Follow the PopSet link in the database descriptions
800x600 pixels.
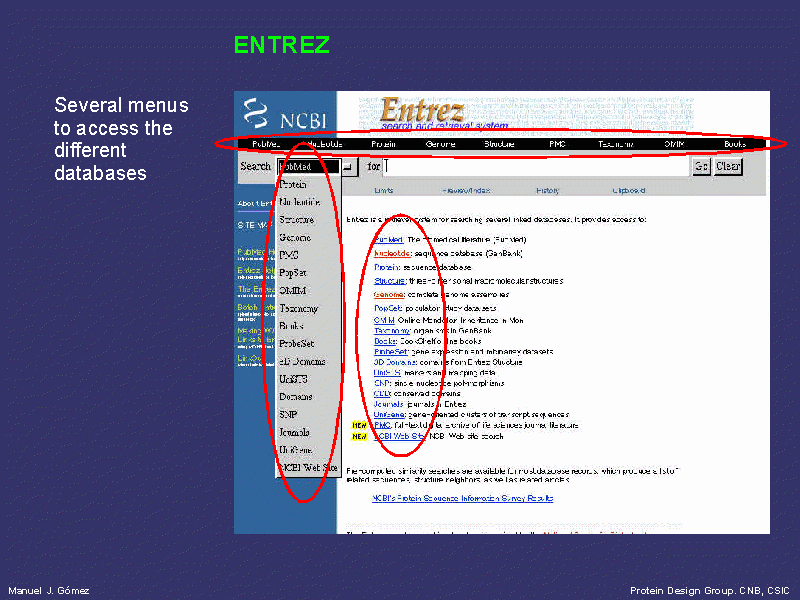click(388, 309)
